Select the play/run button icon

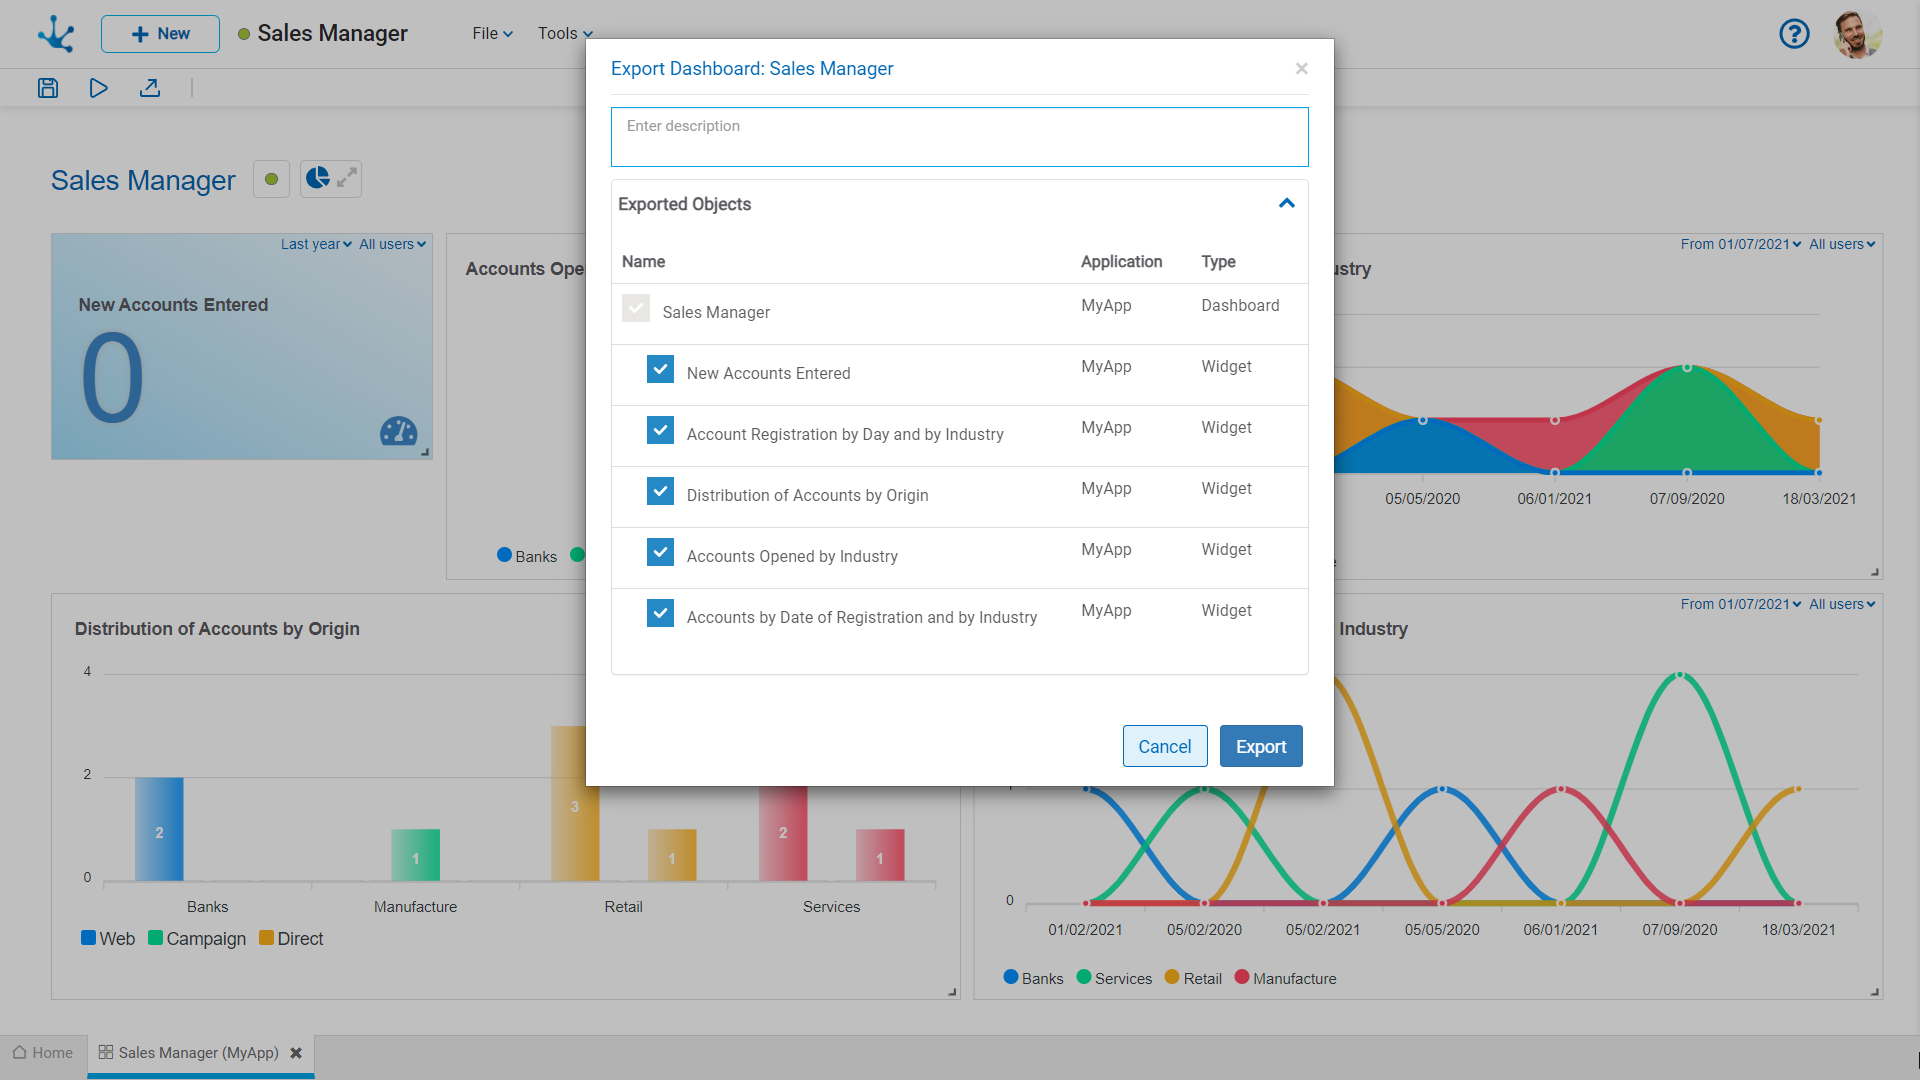click(x=99, y=90)
